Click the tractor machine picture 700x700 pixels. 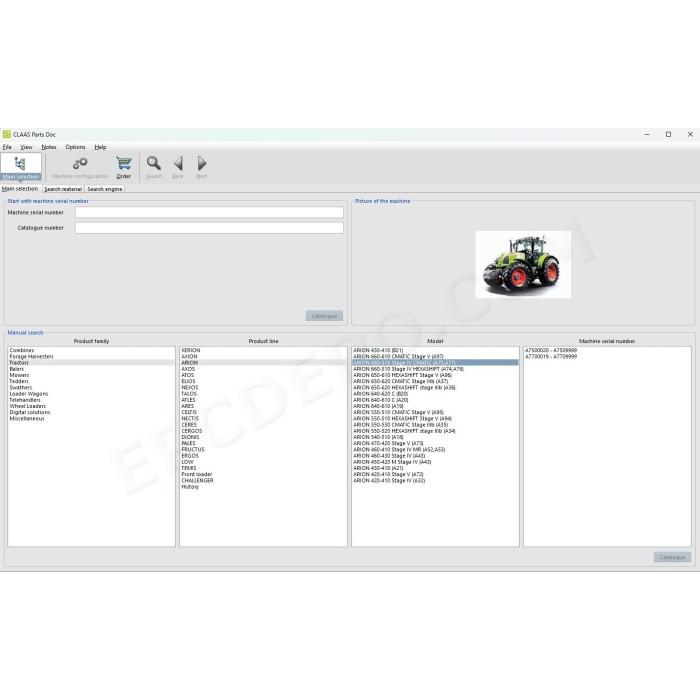click(x=523, y=264)
